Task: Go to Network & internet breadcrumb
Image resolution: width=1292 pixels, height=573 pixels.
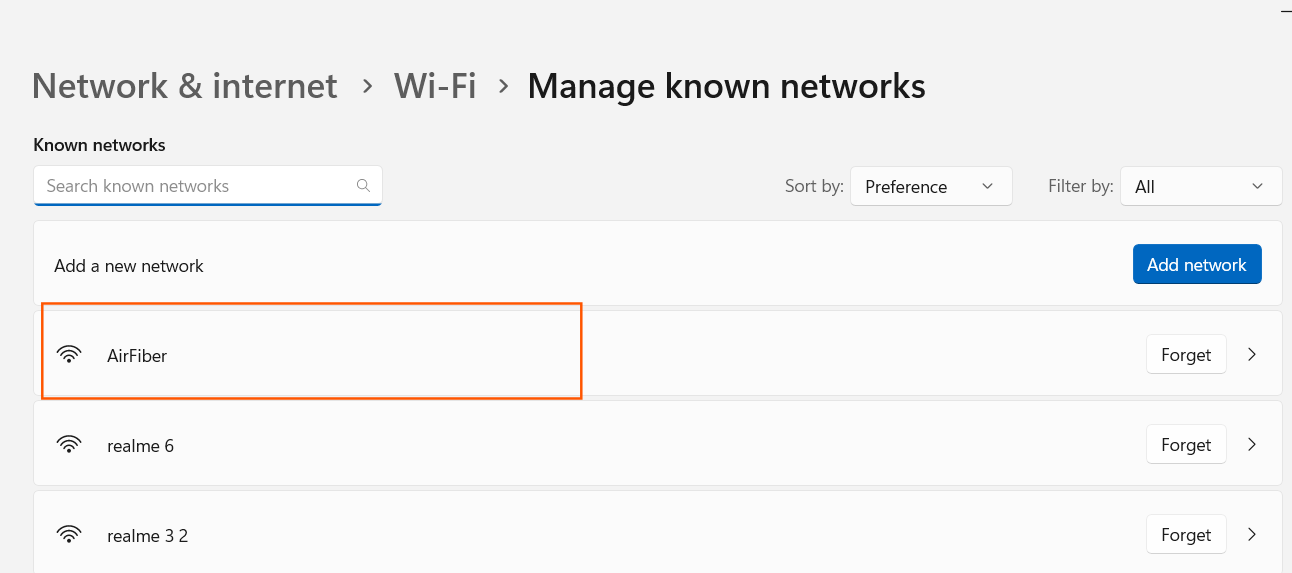Action: pyautogui.click(x=185, y=85)
